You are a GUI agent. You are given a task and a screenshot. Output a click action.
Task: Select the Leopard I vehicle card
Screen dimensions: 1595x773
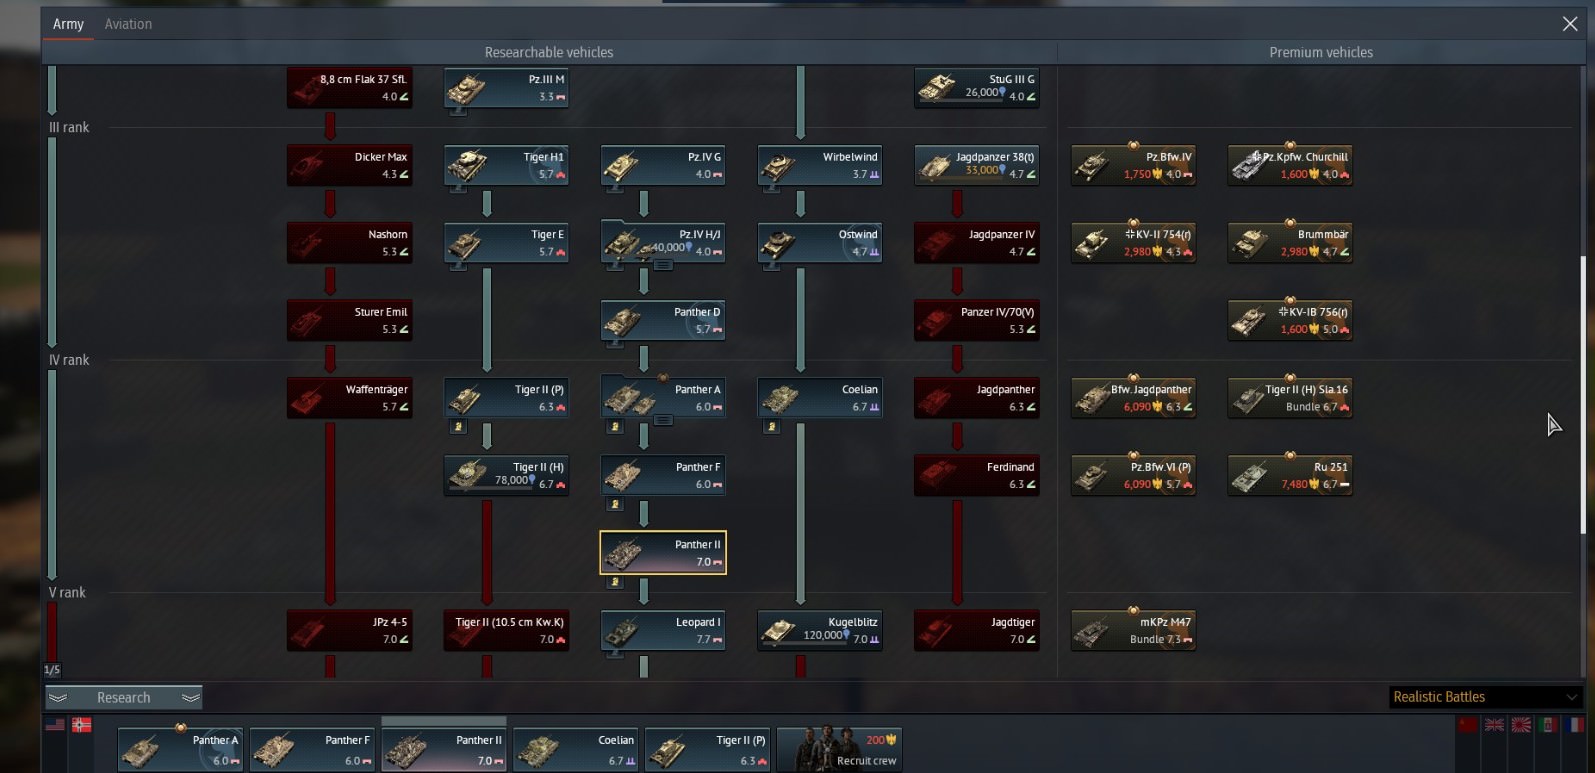[x=663, y=630]
